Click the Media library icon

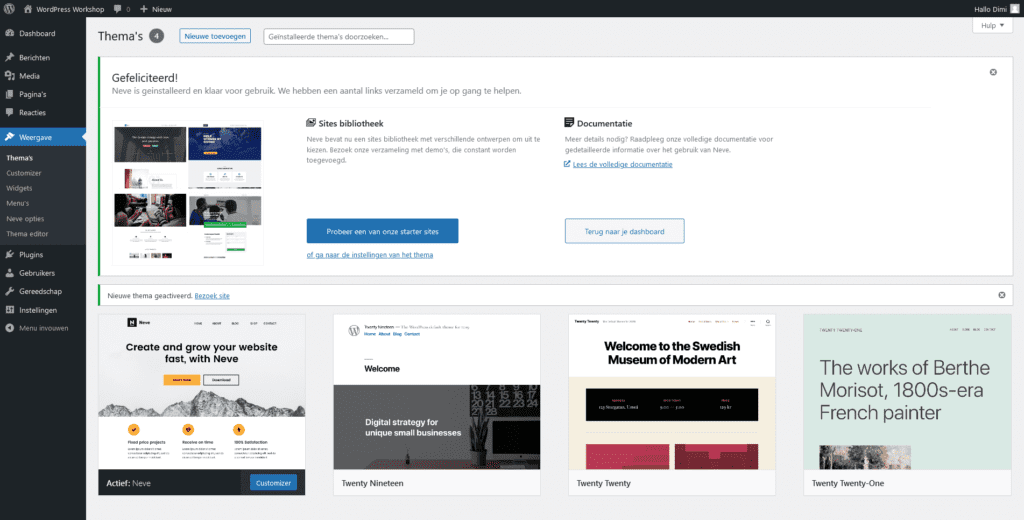pyautogui.click(x=10, y=76)
